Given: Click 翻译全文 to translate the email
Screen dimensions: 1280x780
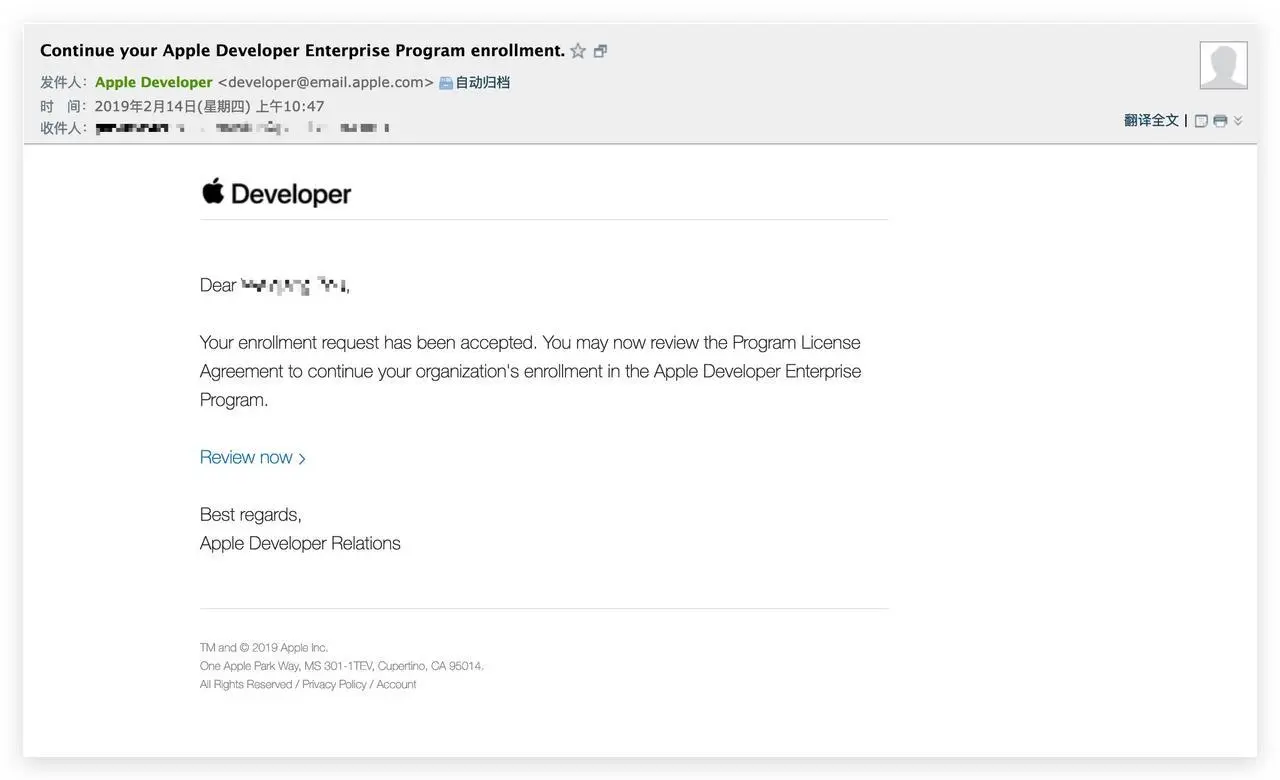Looking at the screenshot, I should [1151, 120].
